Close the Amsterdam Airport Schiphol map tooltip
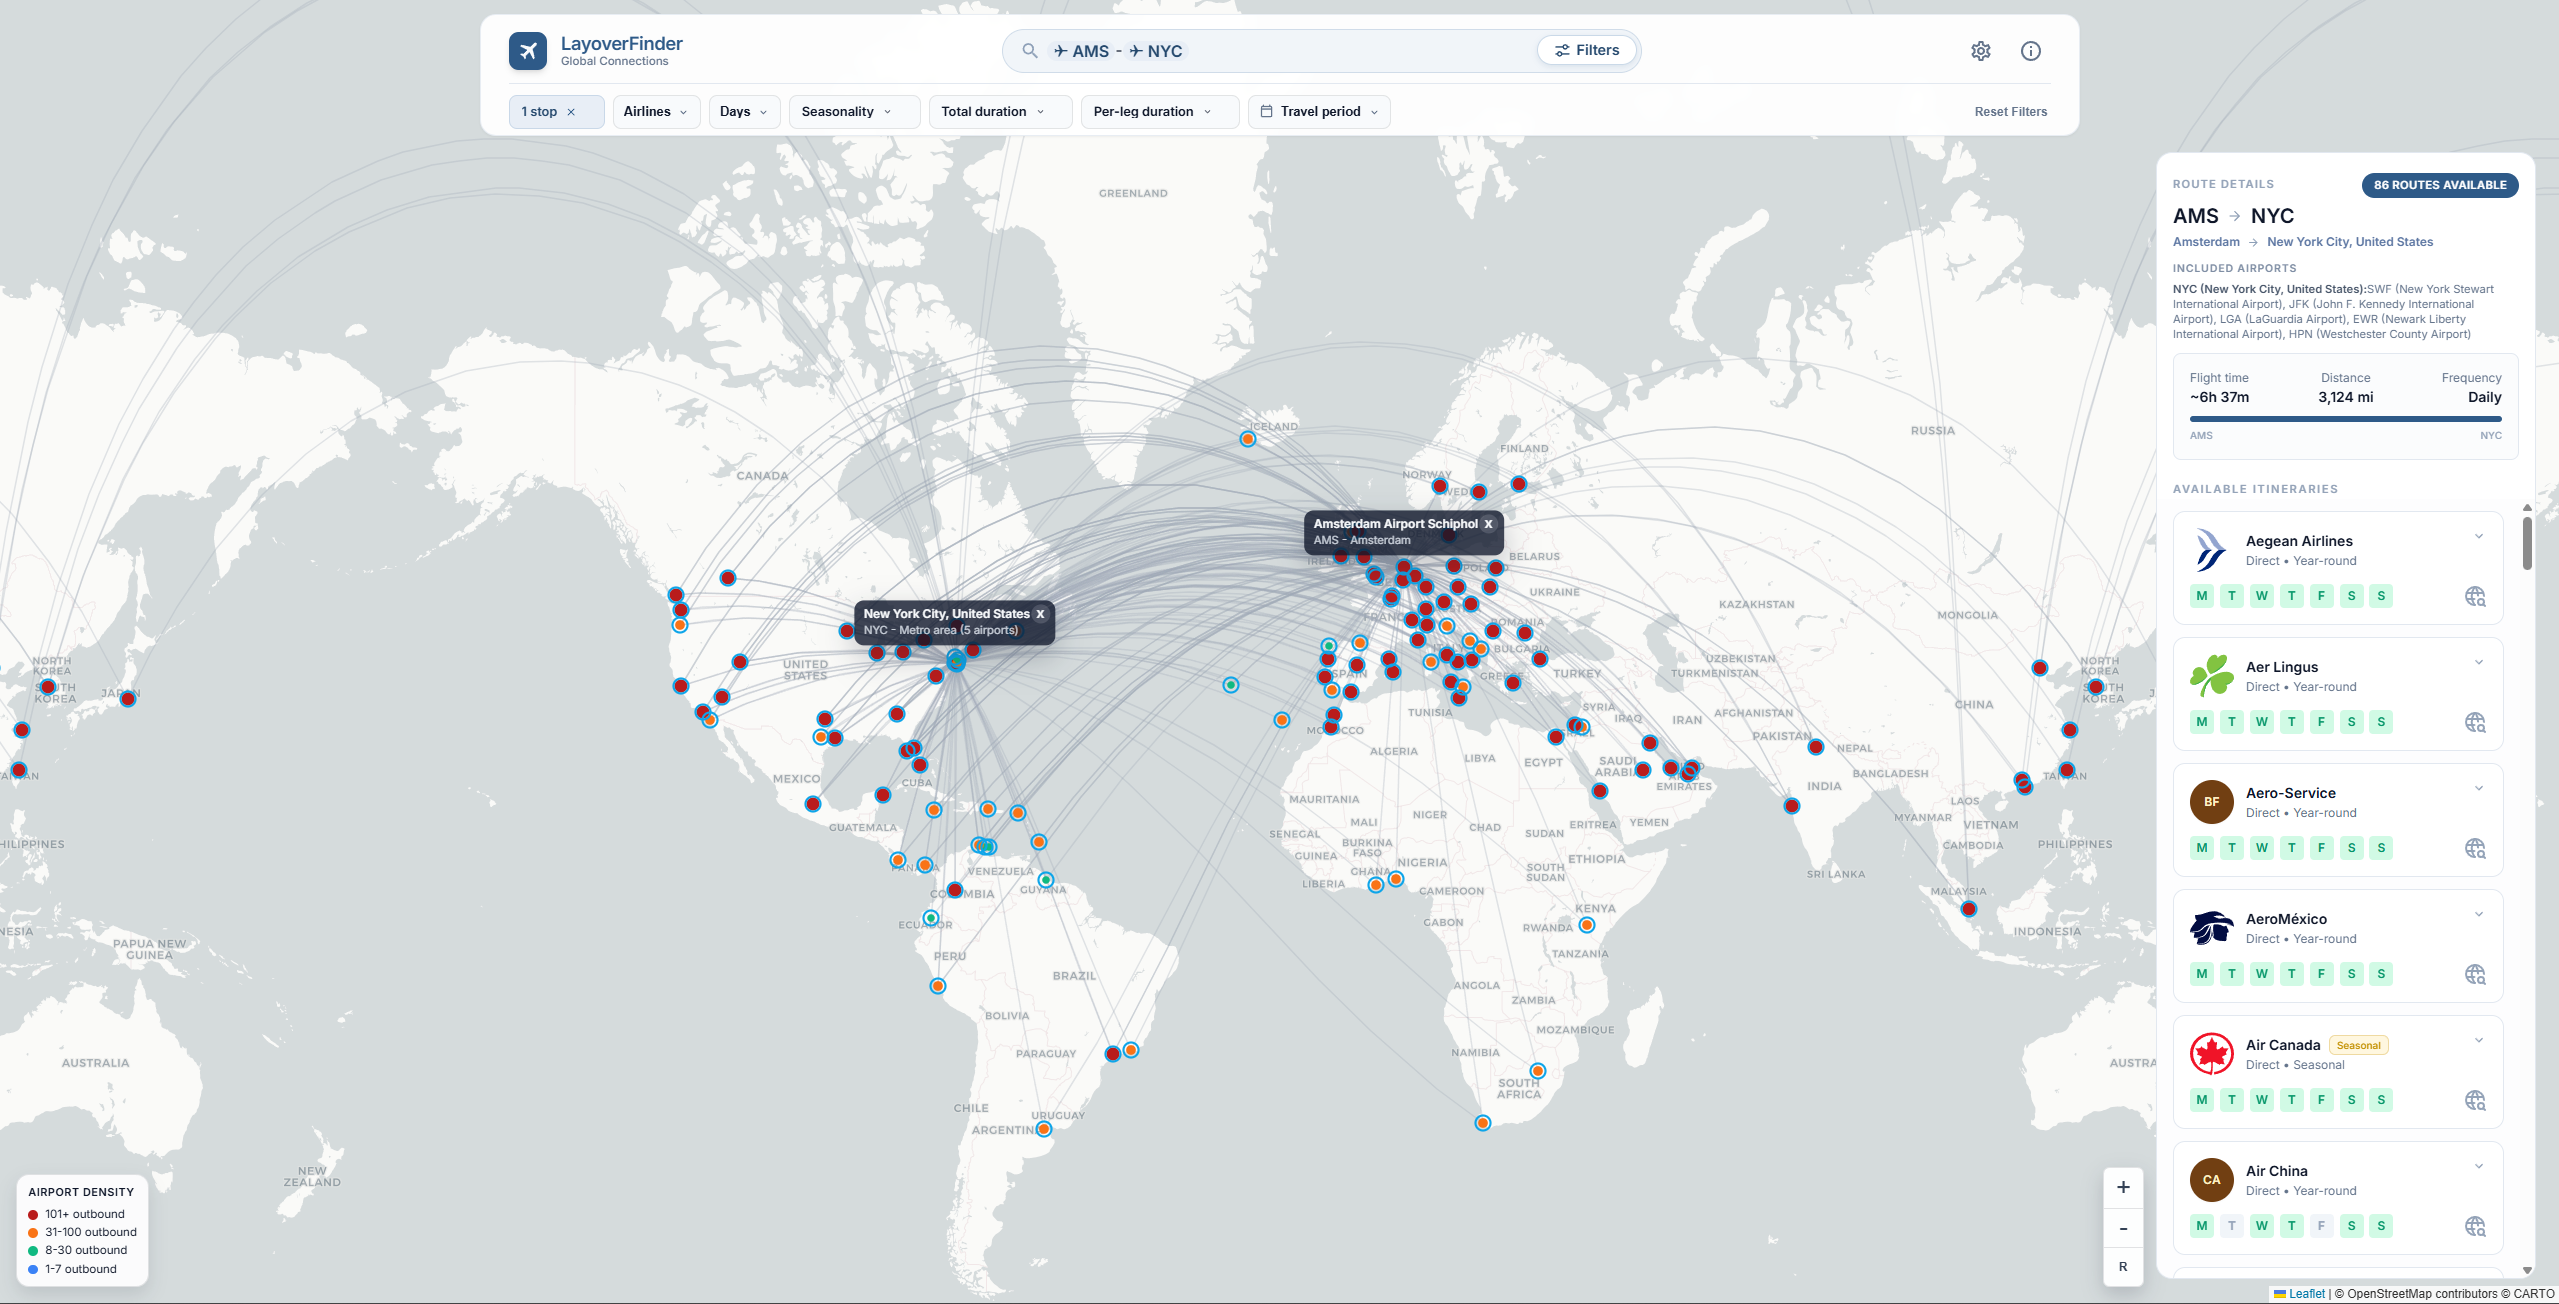The width and height of the screenshot is (2559, 1304). pyautogui.click(x=1488, y=523)
